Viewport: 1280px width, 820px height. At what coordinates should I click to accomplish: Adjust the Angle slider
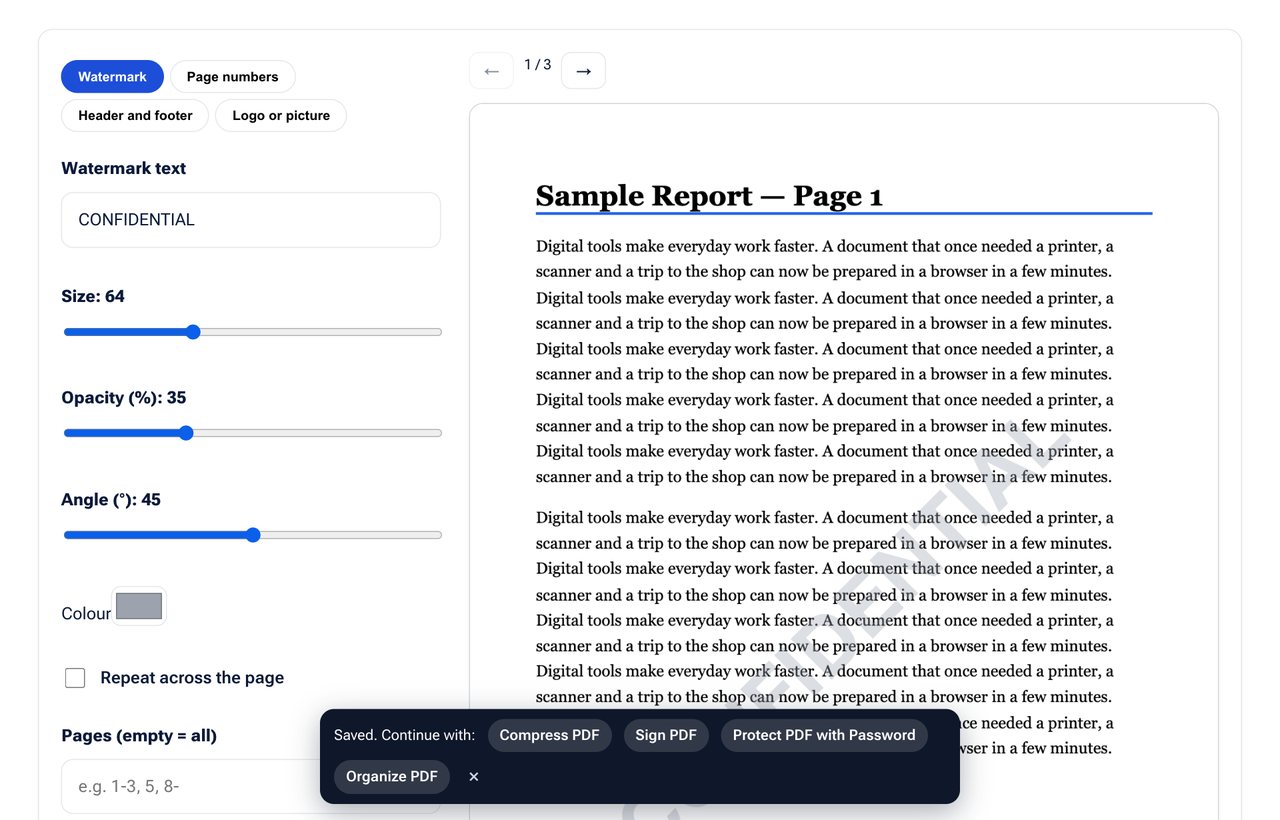[x=252, y=535]
